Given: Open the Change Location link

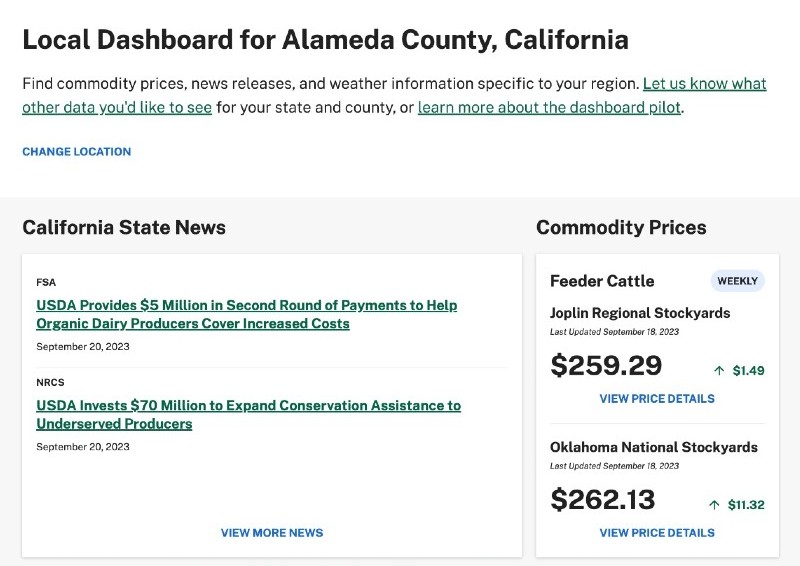Looking at the screenshot, I should (76, 152).
